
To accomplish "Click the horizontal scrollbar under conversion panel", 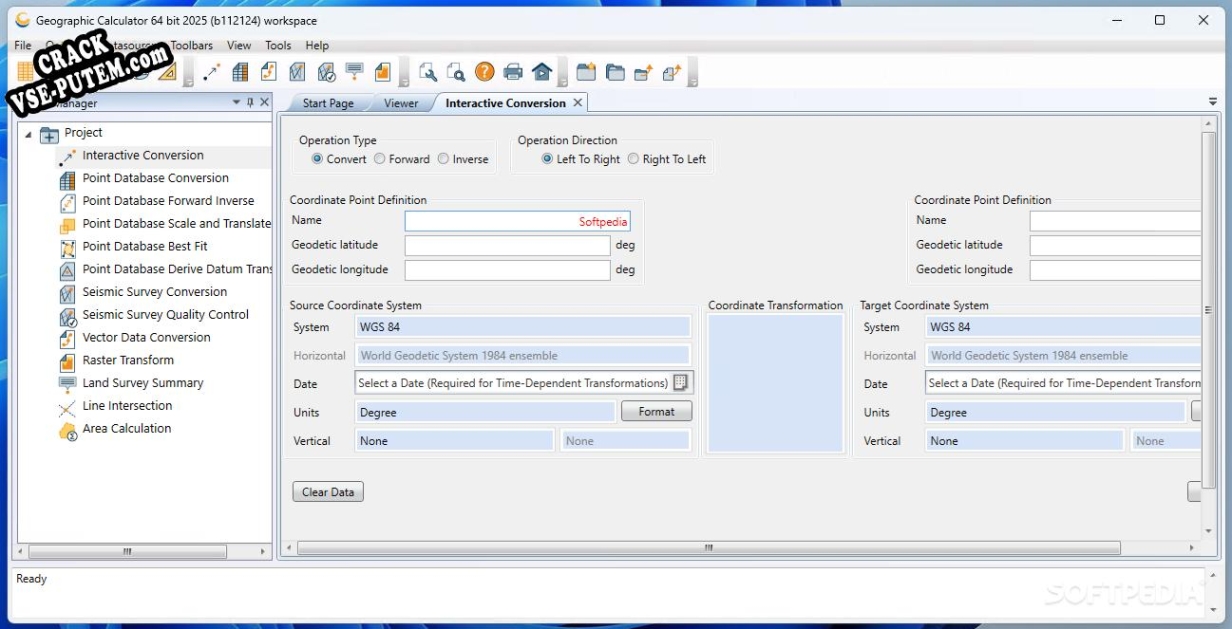I will pyautogui.click(x=708, y=548).
